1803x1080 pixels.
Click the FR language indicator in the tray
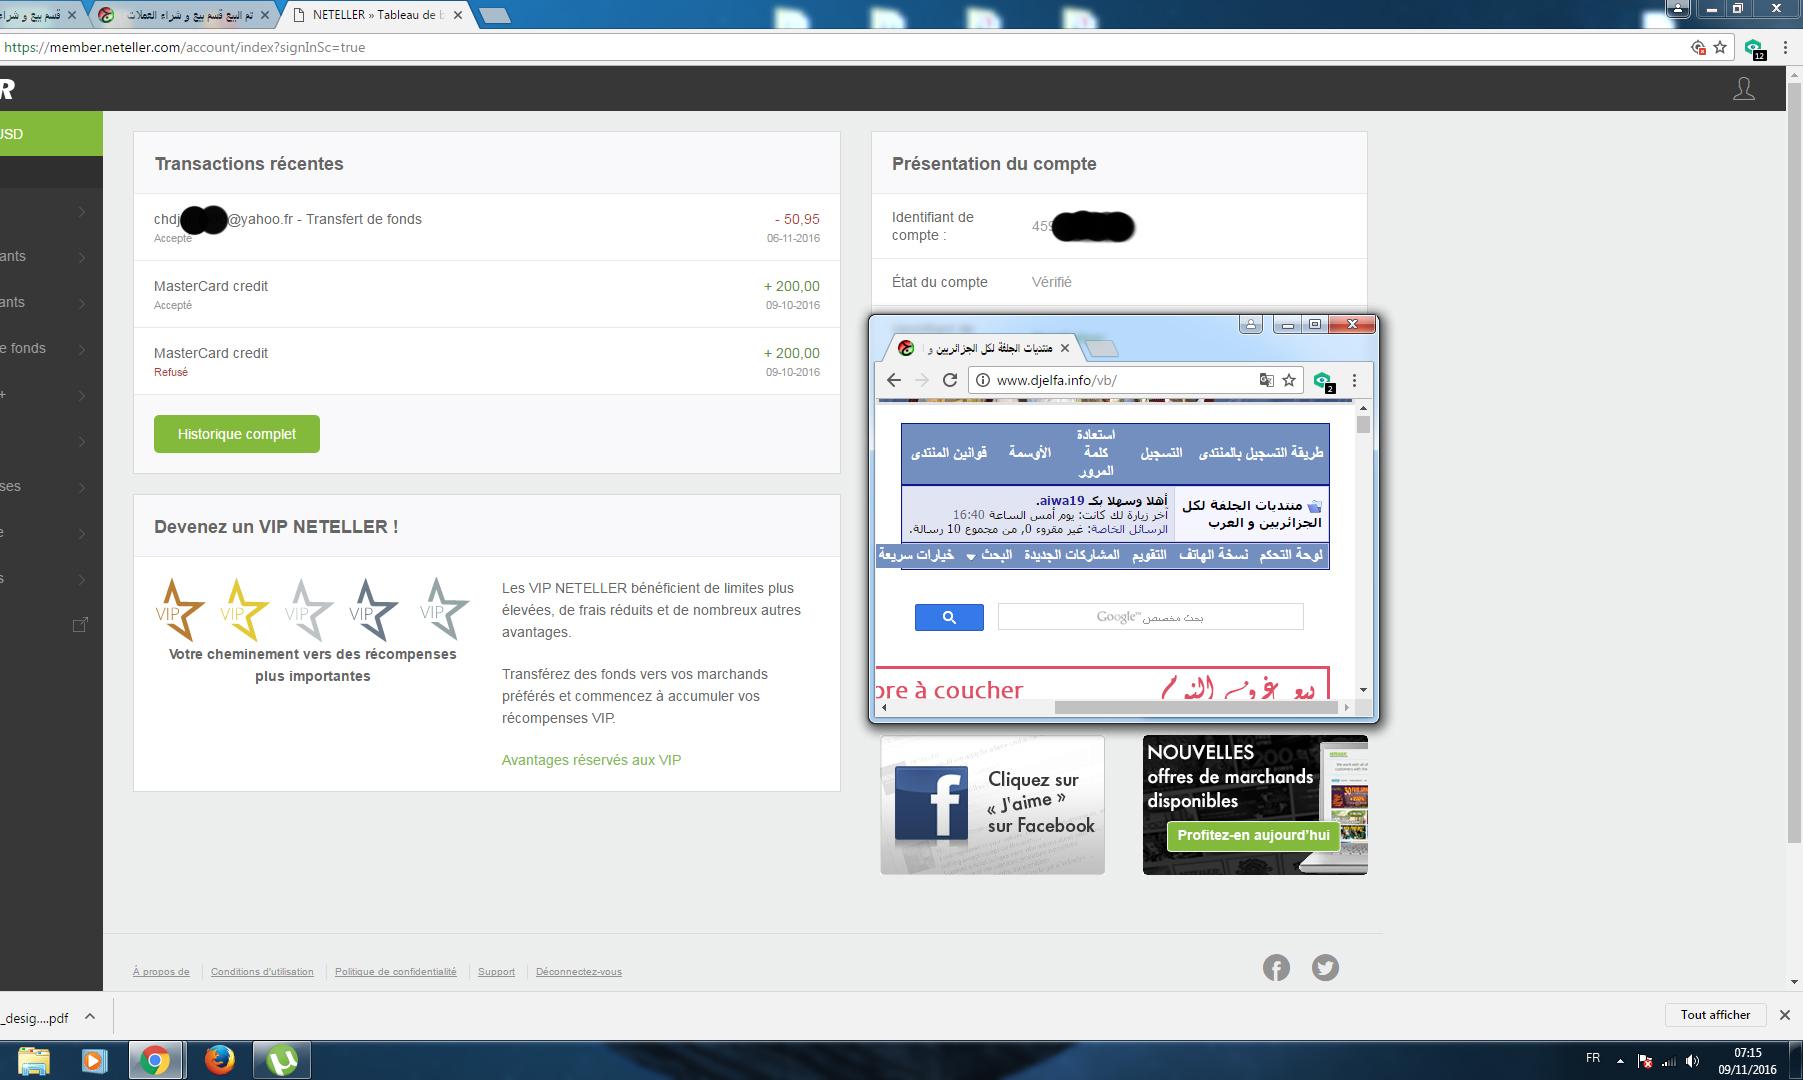coord(1592,1057)
